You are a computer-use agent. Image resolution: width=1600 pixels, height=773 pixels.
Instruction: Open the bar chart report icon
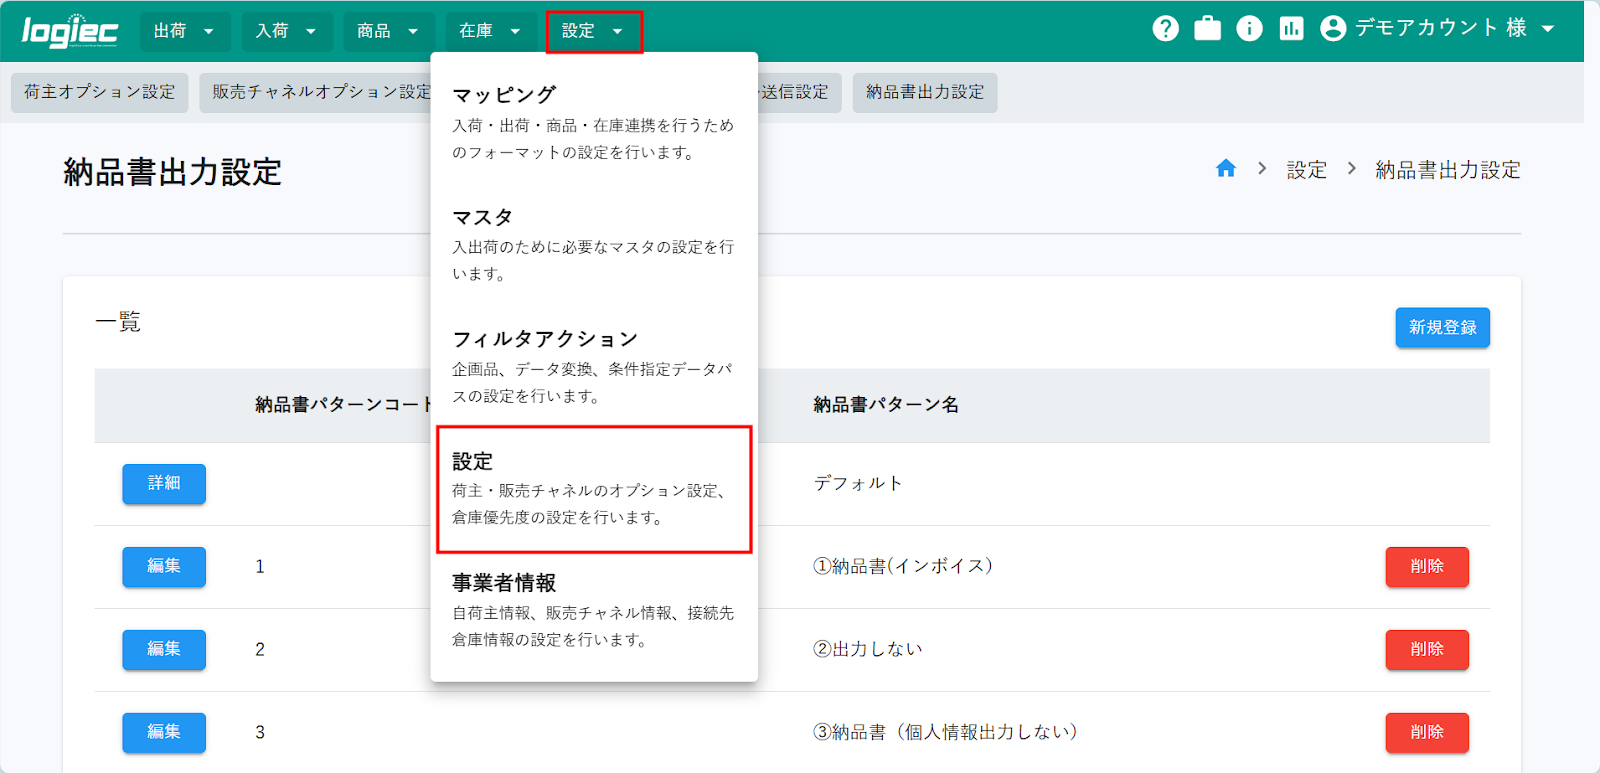pos(1291,29)
